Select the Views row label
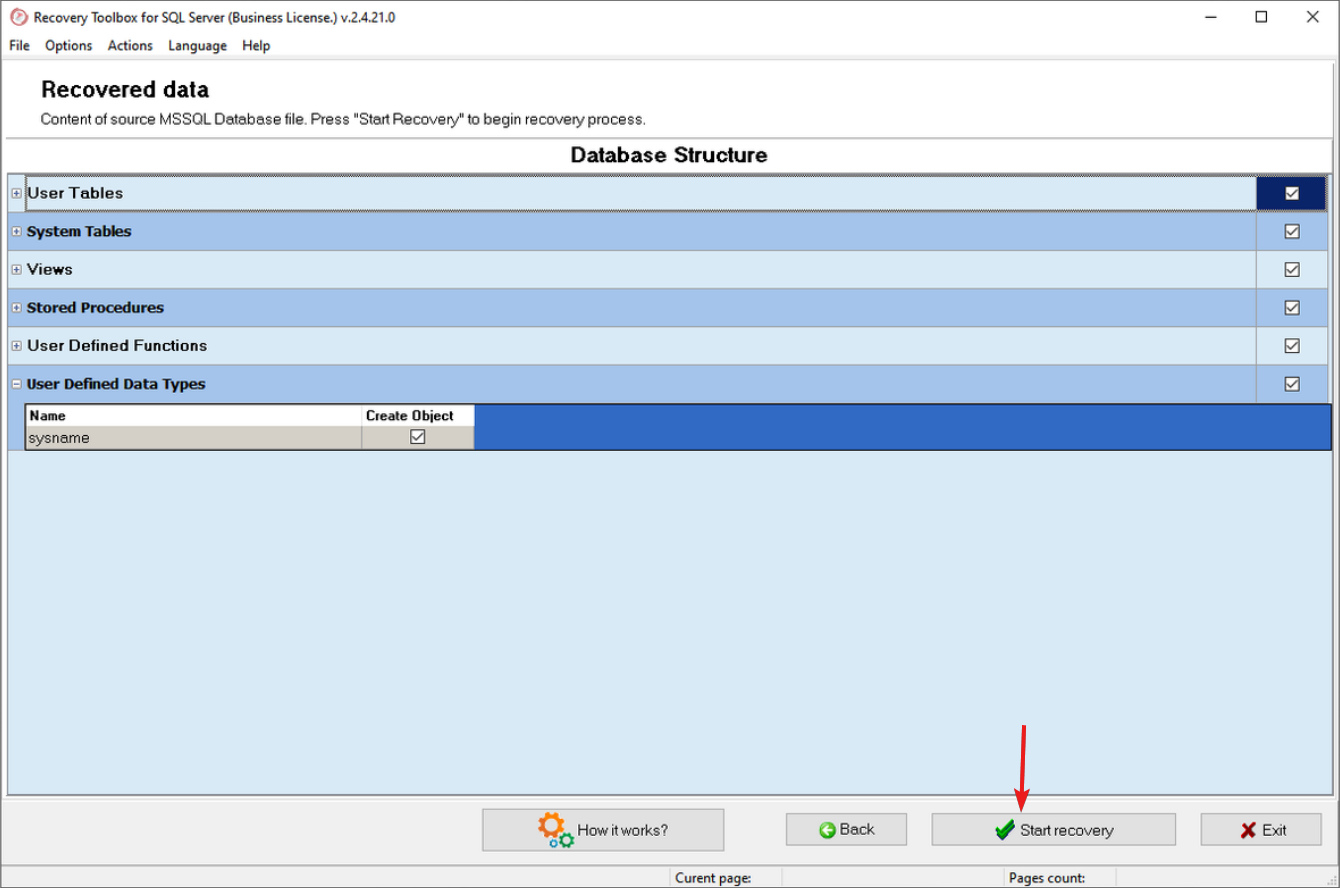1340x888 pixels. coord(50,269)
